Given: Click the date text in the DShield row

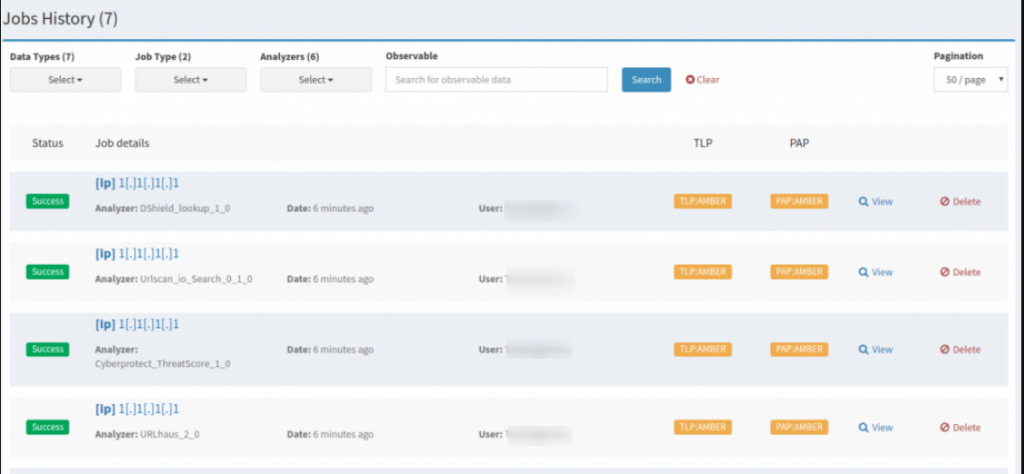Looking at the screenshot, I should pyautogui.click(x=330, y=208).
